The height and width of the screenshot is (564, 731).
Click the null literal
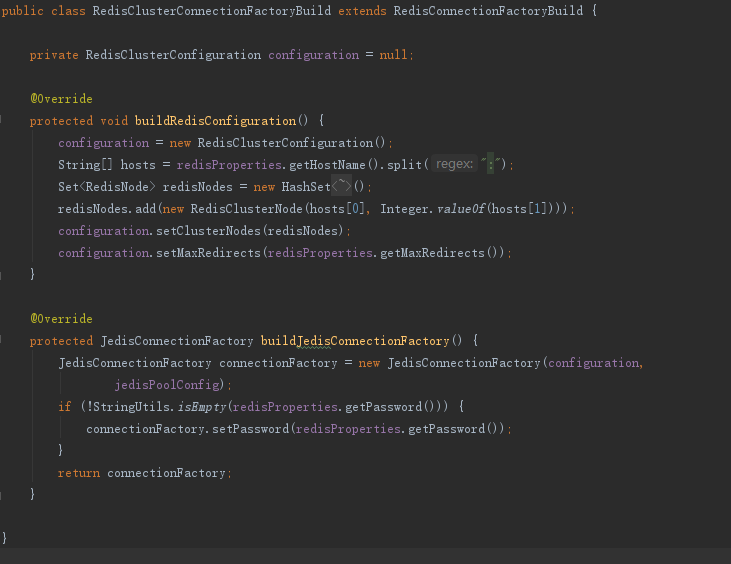393,55
